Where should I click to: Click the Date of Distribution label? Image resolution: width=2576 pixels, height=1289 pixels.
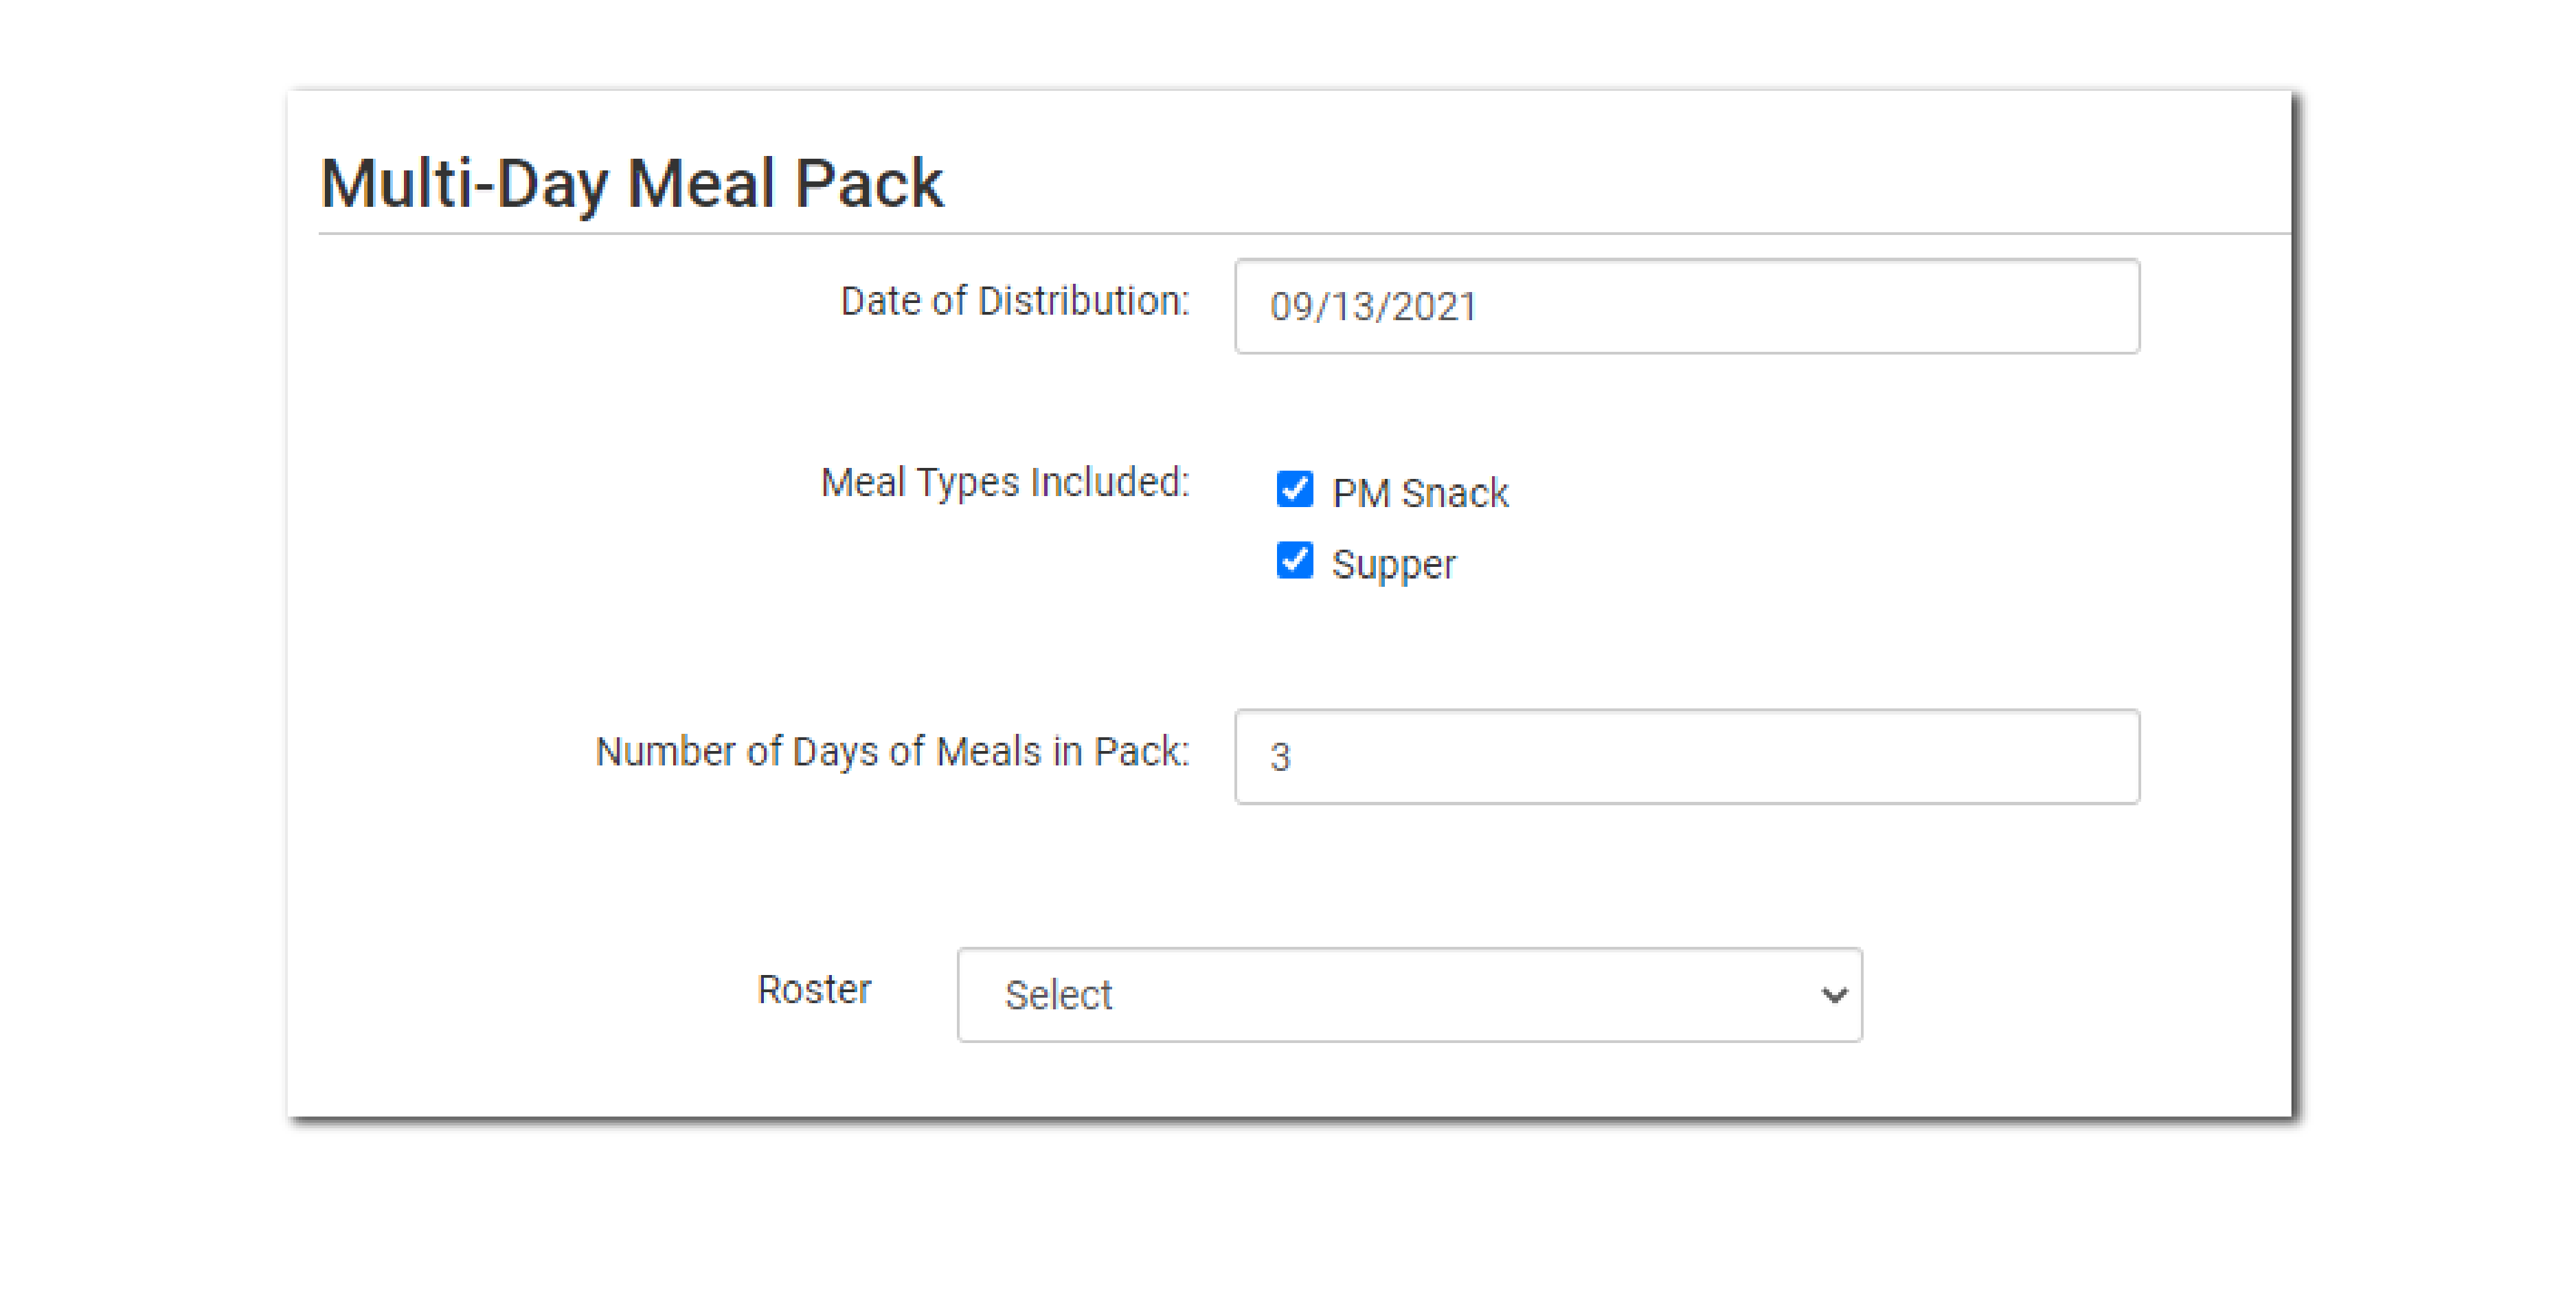[x=1014, y=301]
